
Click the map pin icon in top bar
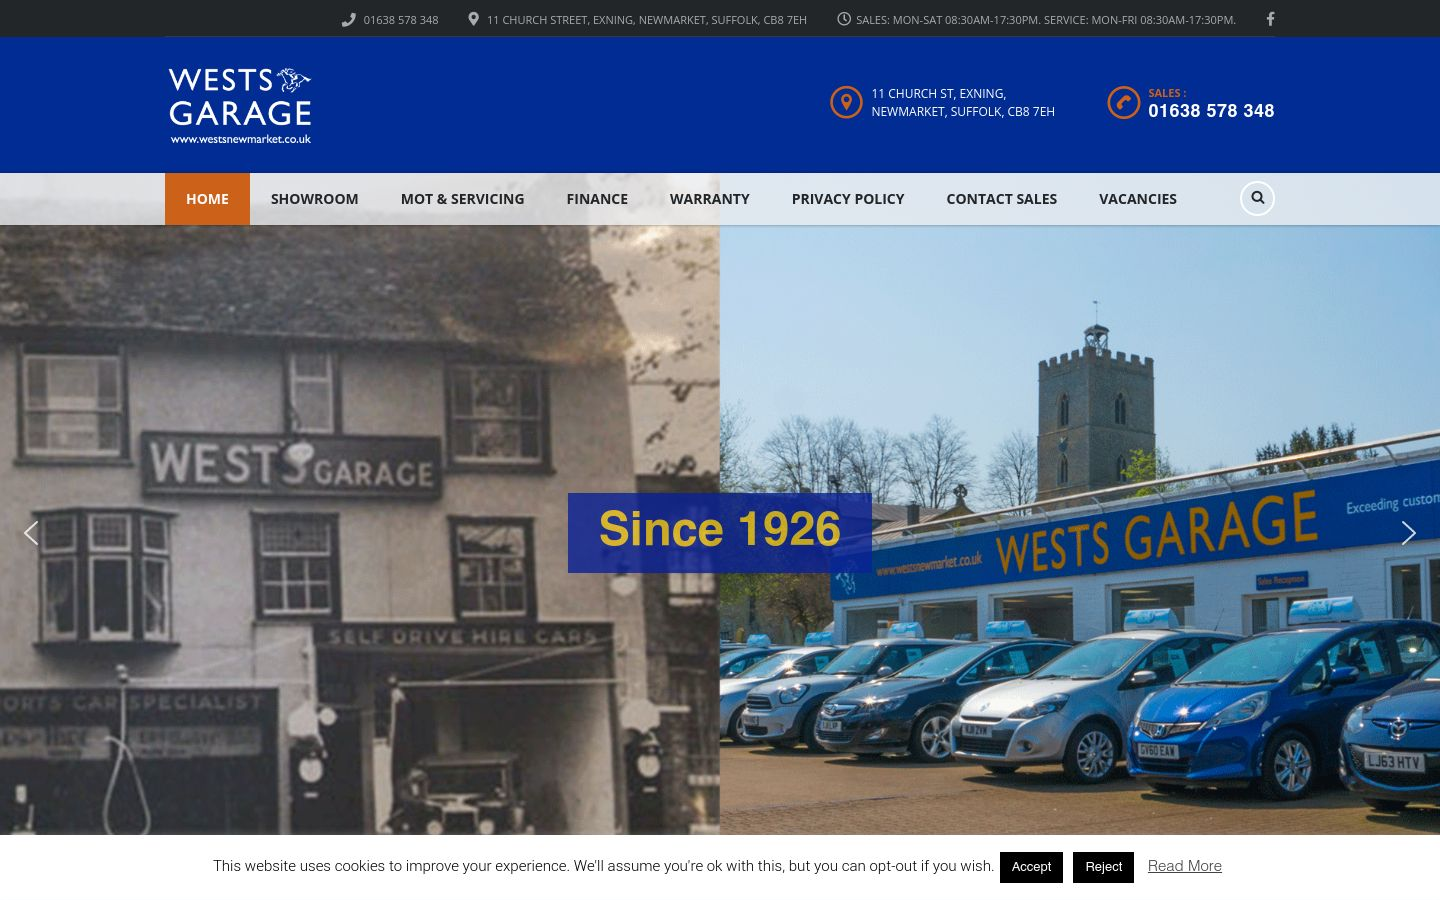(x=474, y=19)
